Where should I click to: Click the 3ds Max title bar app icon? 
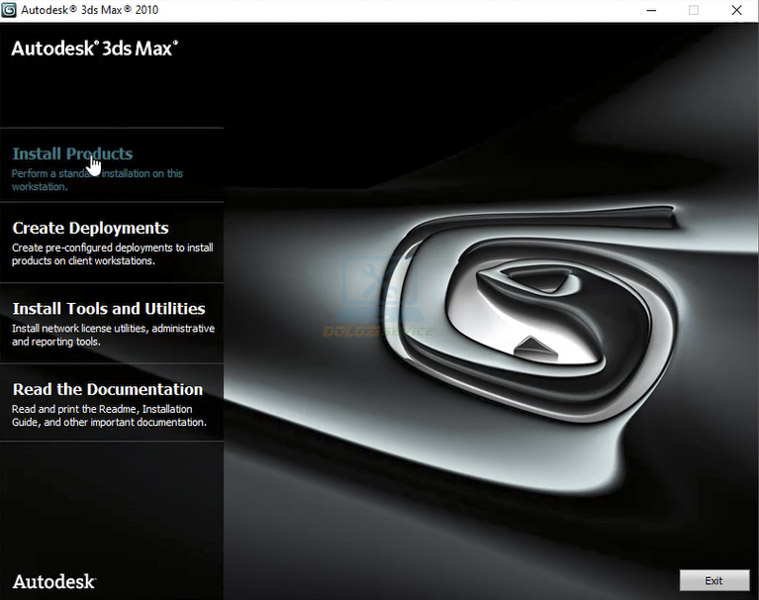click(10, 10)
